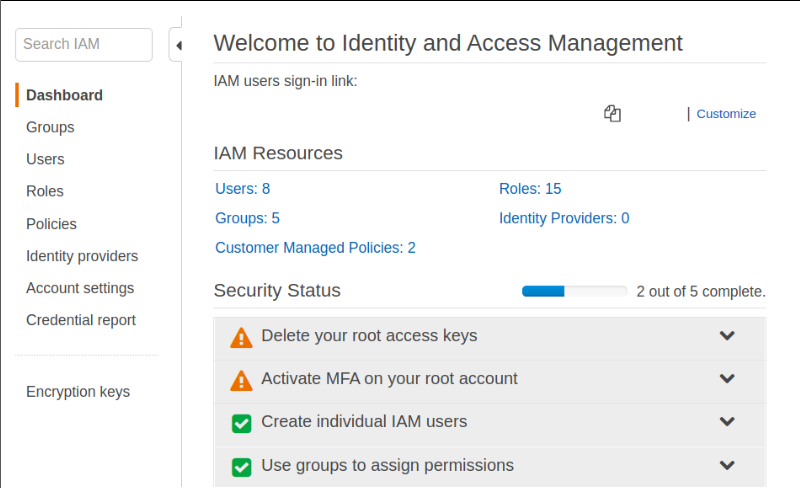Expand Create individual IAM users section
The width and height of the screenshot is (800, 488).
click(x=727, y=422)
